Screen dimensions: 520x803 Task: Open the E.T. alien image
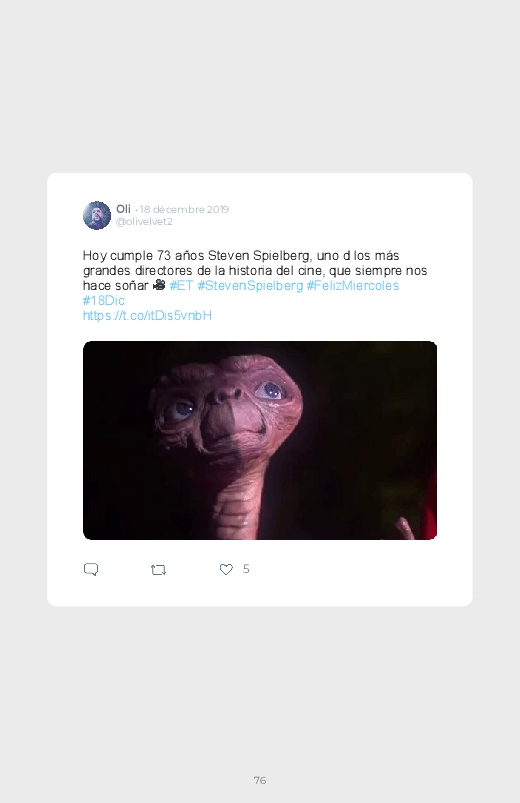[260, 440]
